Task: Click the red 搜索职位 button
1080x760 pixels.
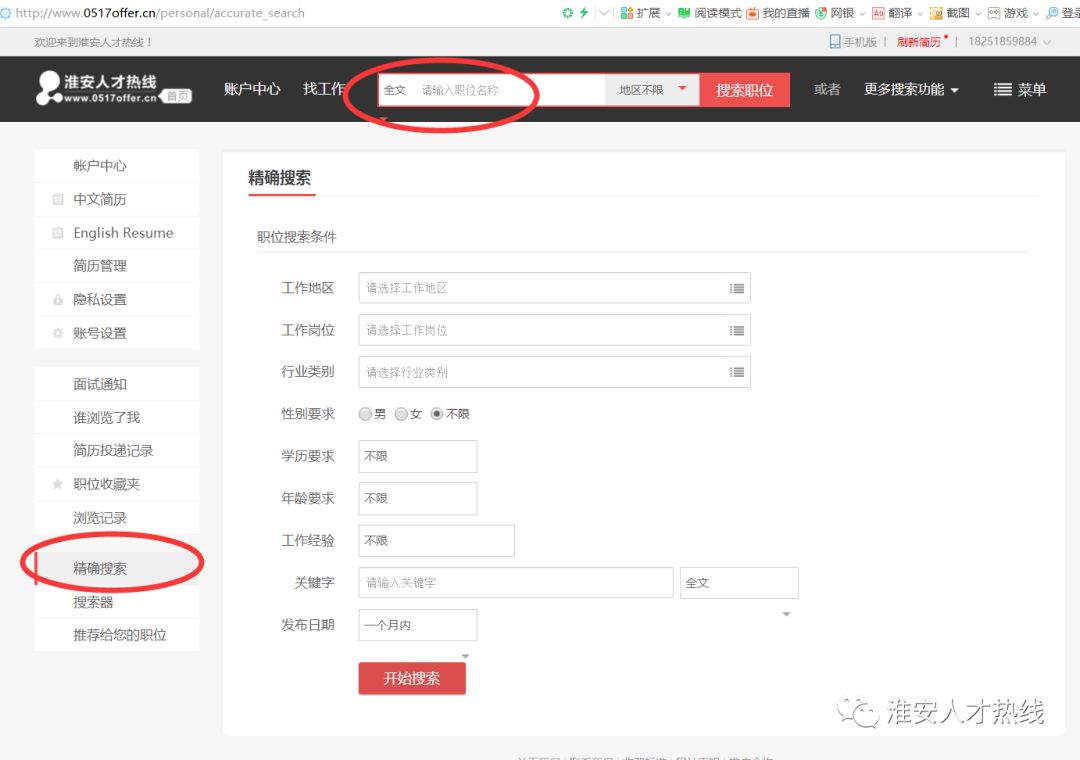Action: click(x=744, y=89)
